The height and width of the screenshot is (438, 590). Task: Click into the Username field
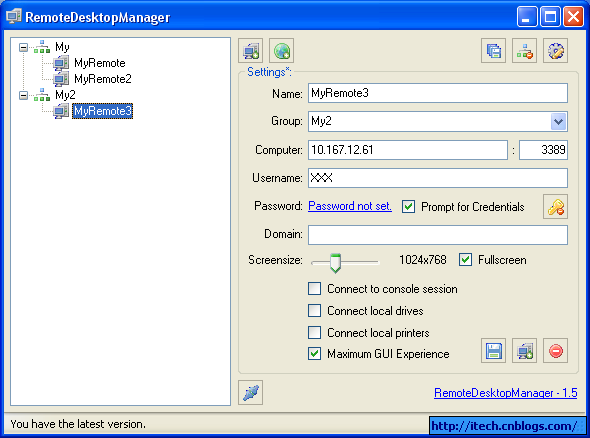(x=438, y=178)
